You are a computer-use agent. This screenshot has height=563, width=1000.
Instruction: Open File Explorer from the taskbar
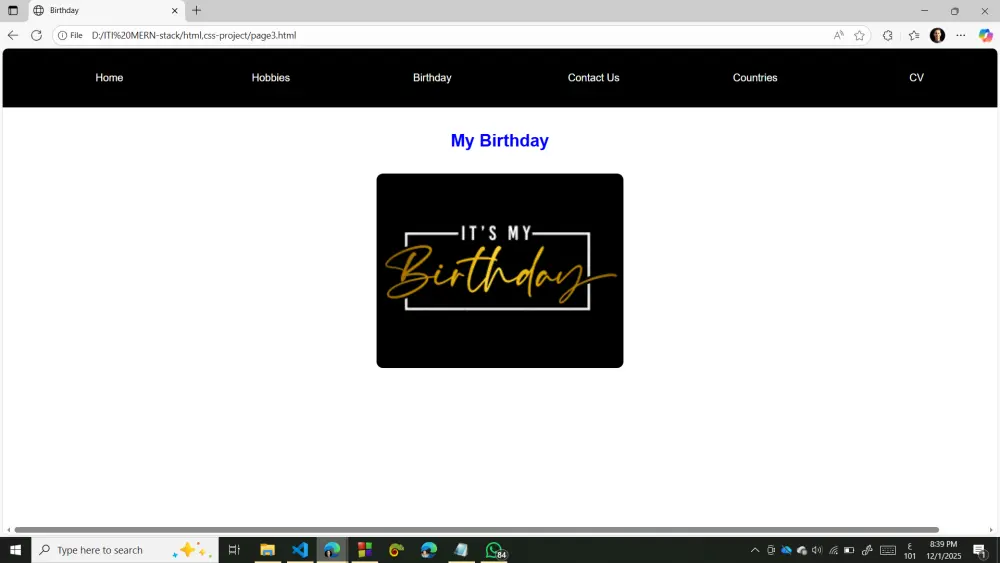click(267, 550)
